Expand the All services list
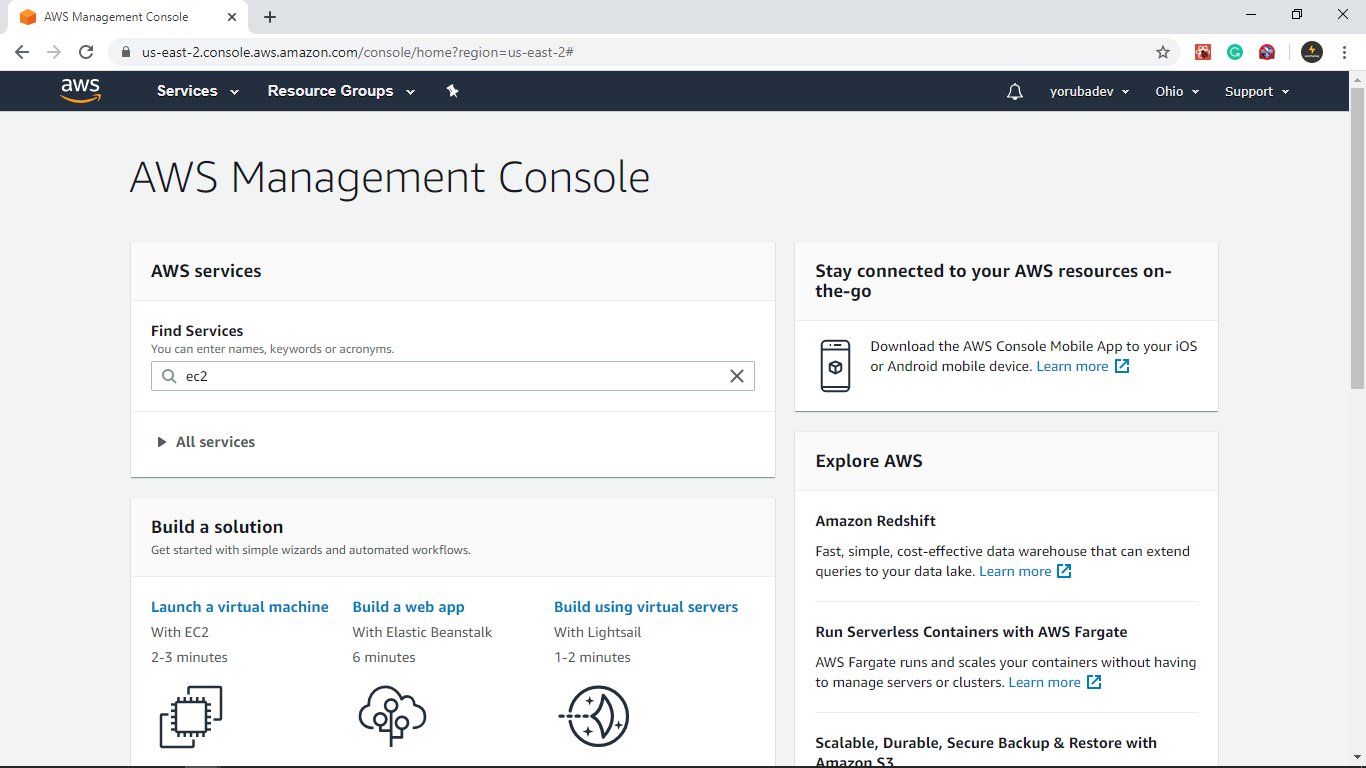Viewport: 1366px width, 768px height. pos(206,442)
